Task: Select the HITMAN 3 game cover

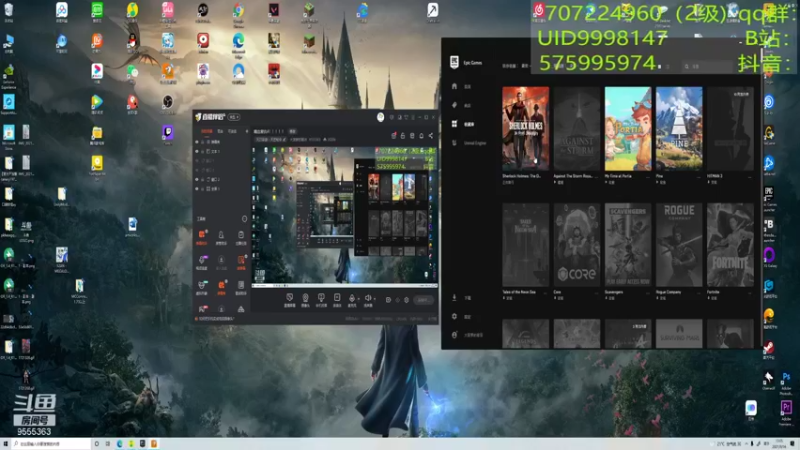Action: (x=730, y=129)
